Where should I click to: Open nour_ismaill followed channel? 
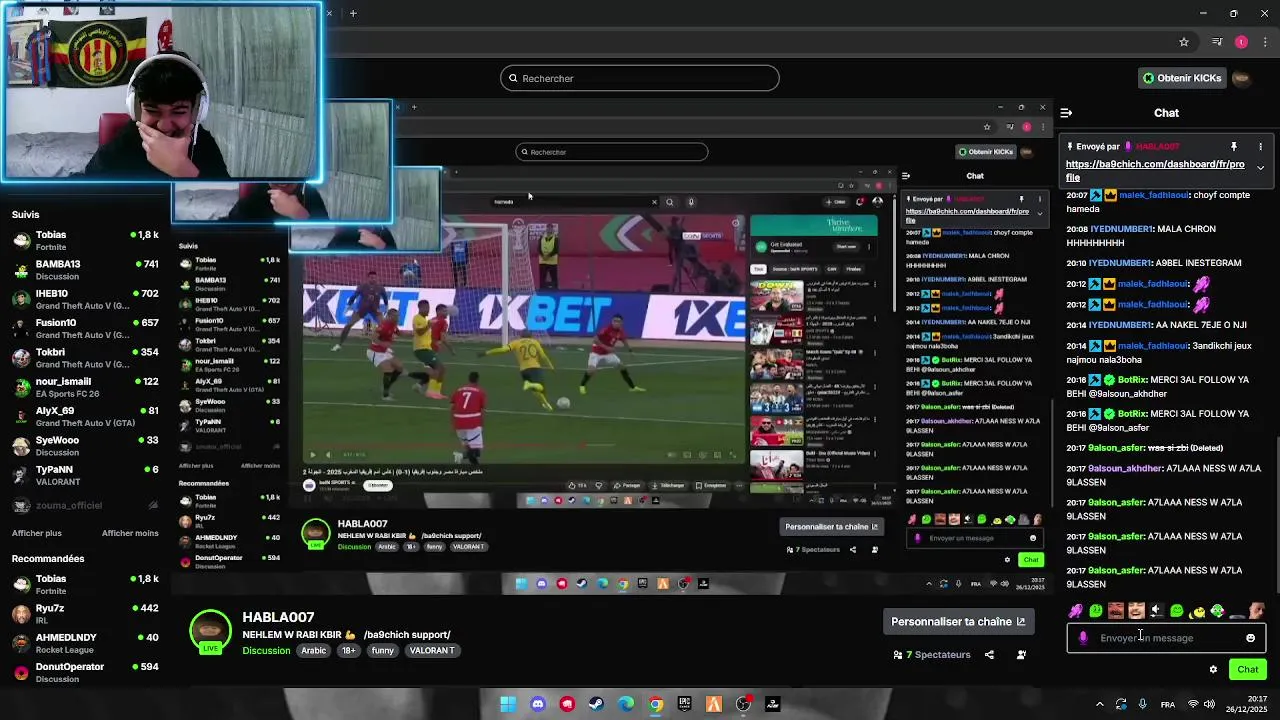pos(85,386)
